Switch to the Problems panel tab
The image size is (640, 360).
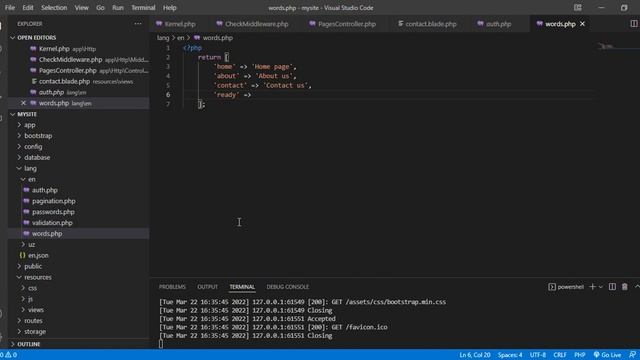(172, 287)
